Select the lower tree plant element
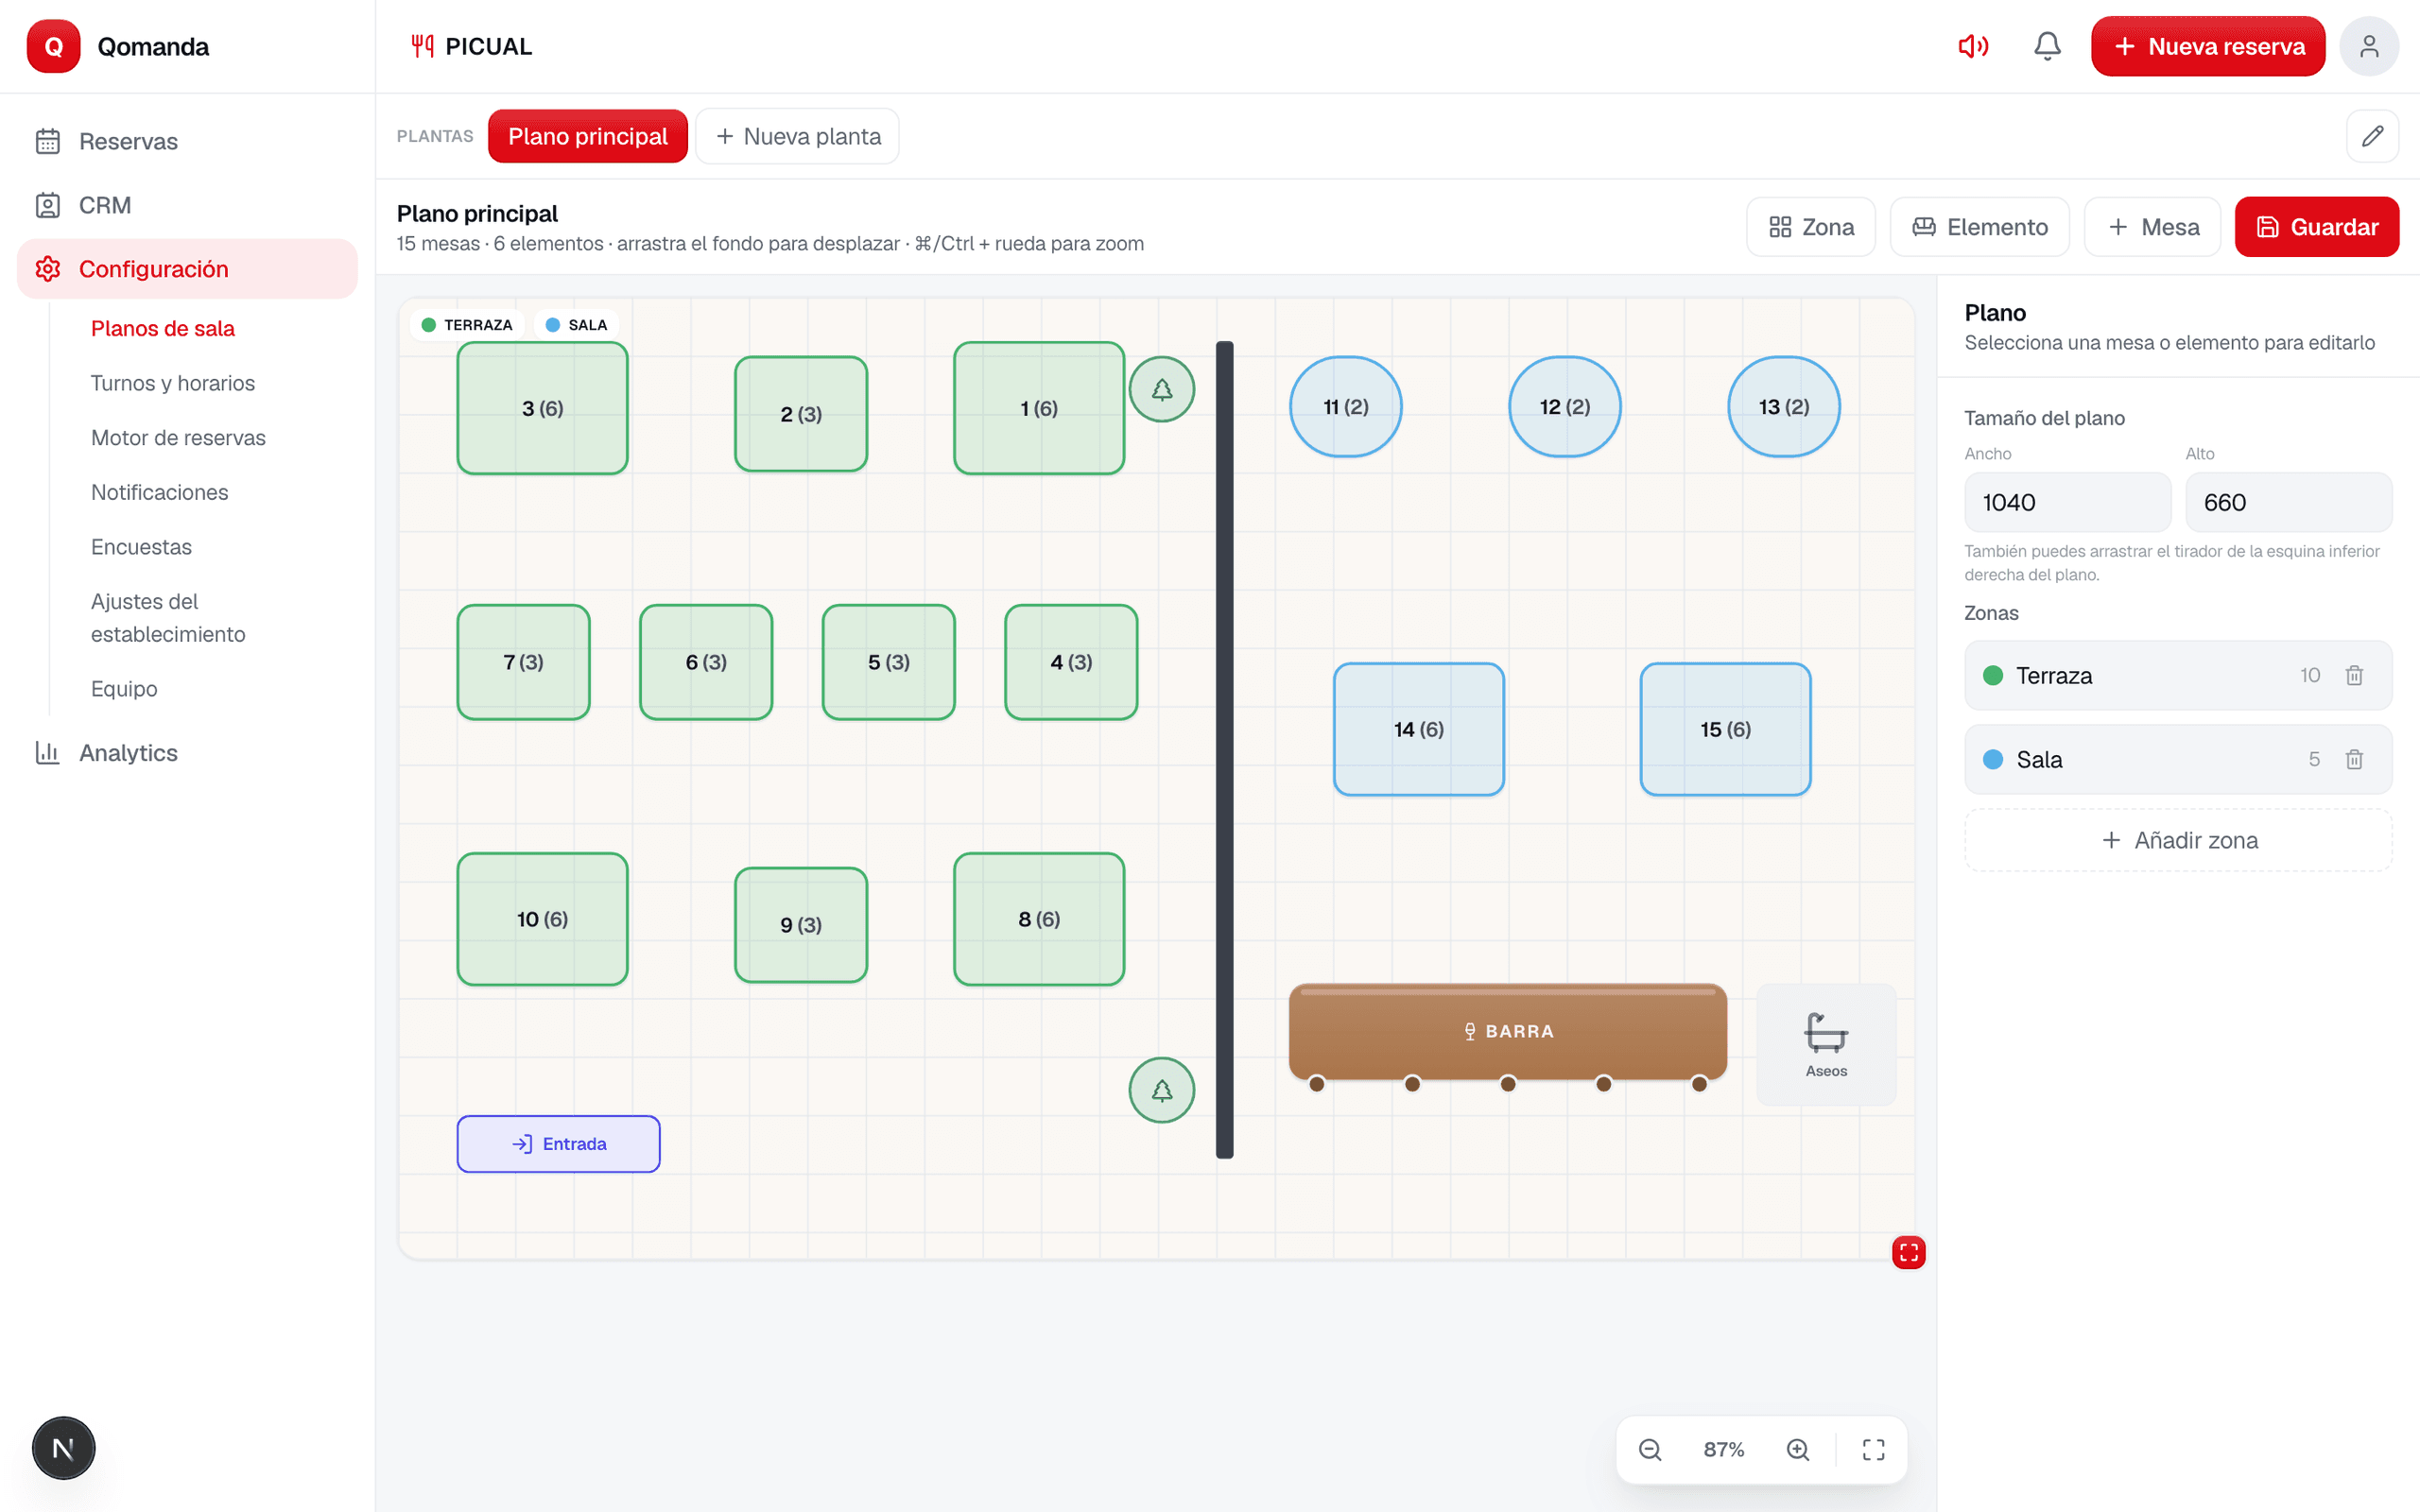This screenshot has height=1512, width=2420. point(1161,1090)
